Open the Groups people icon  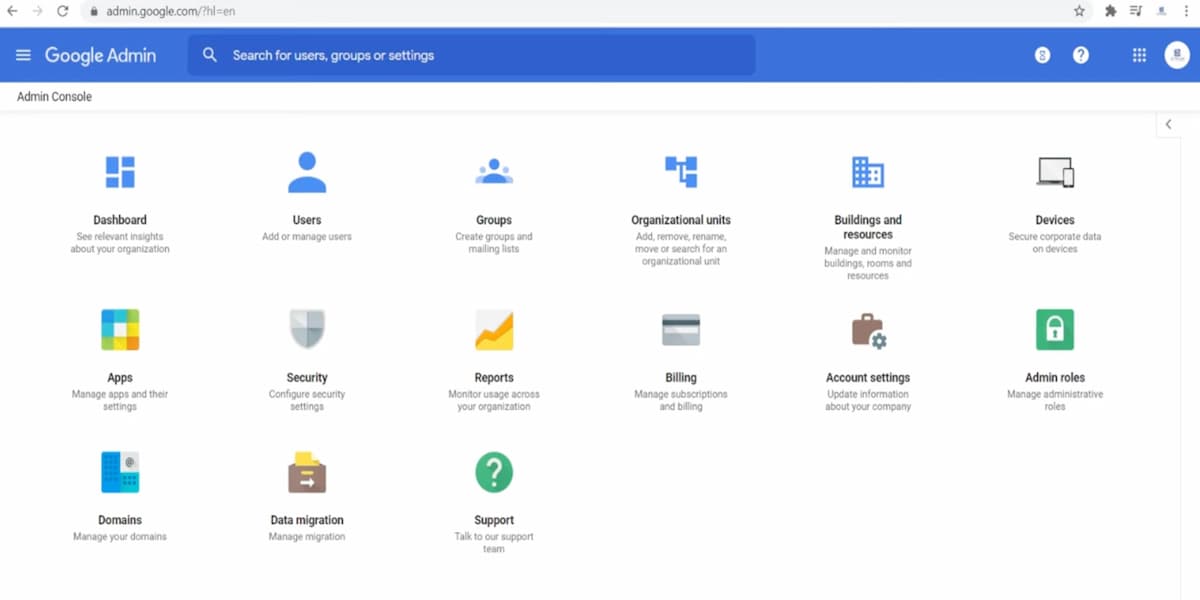pyautogui.click(x=494, y=172)
